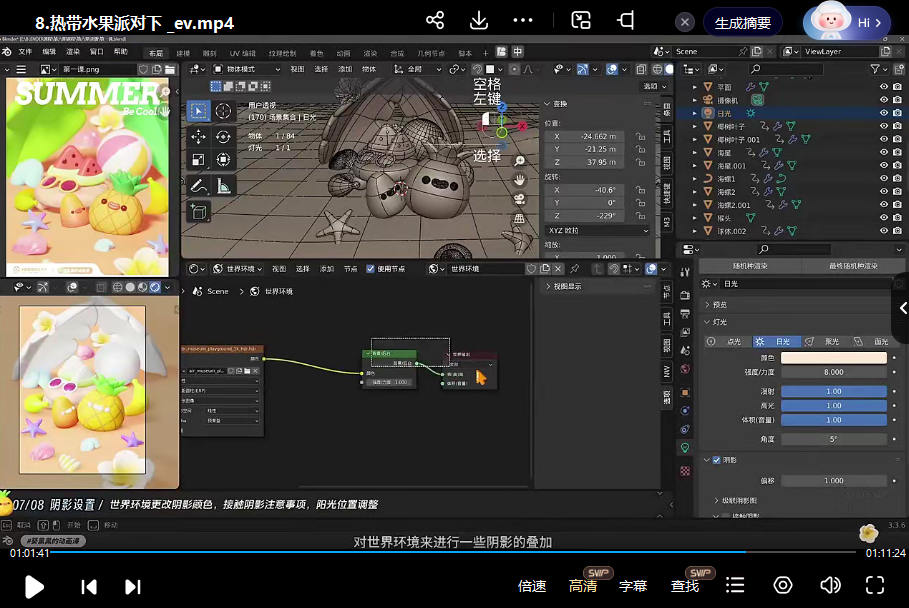
Task: Toggle the 使用节点 checkbox
Action: coord(371,268)
